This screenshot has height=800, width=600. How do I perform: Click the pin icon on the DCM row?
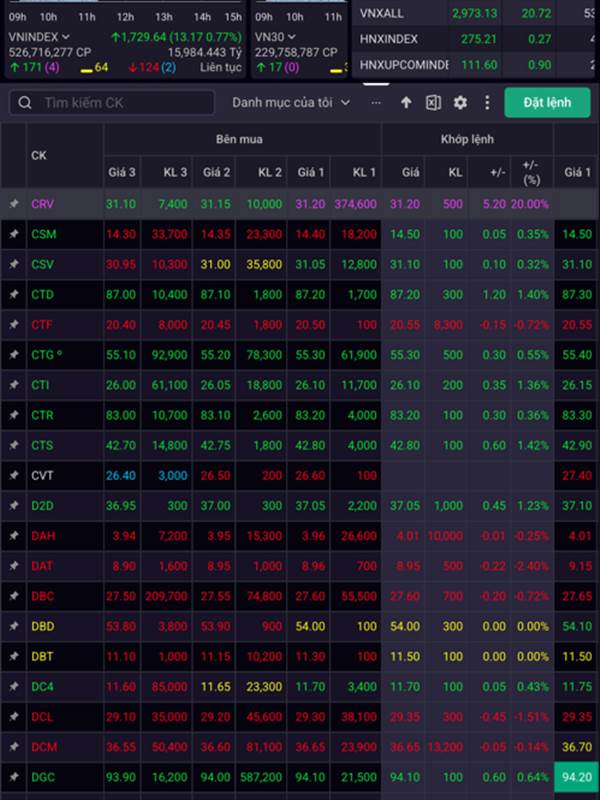point(14,747)
